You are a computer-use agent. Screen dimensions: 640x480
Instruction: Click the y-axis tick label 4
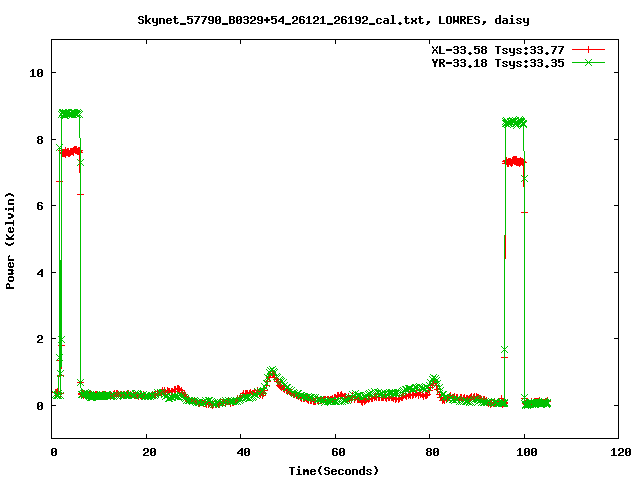40,273
